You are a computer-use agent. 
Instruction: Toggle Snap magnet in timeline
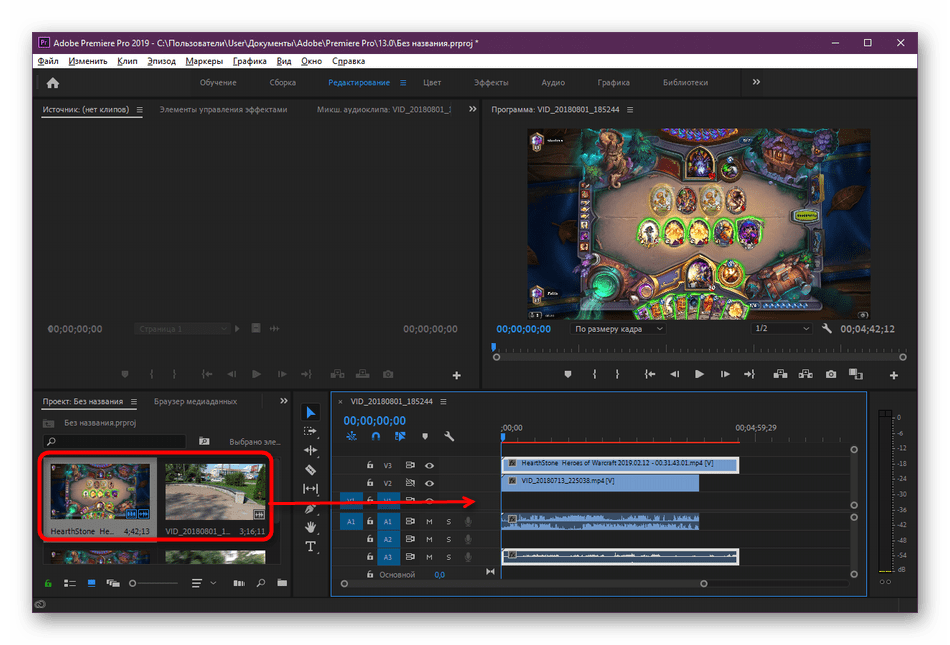click(376, 436)
